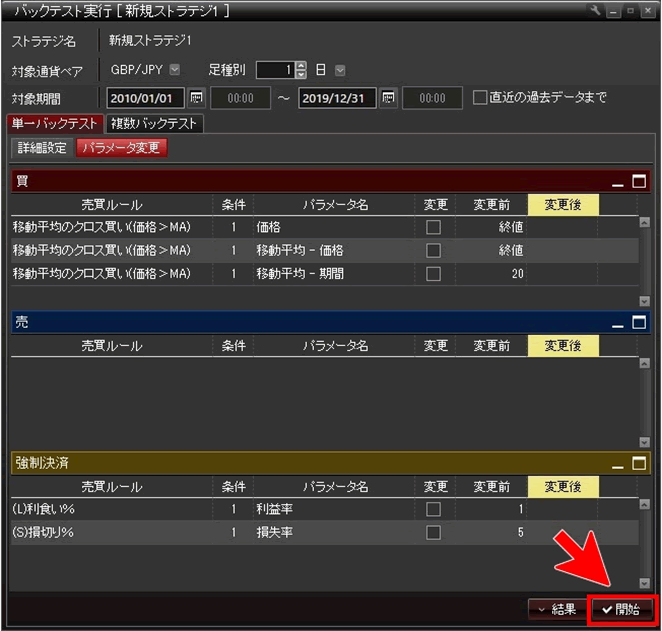This screenshot has height=631, width=662.
Task: Select the (L)利食い% rule row
Action: [324, 509]
